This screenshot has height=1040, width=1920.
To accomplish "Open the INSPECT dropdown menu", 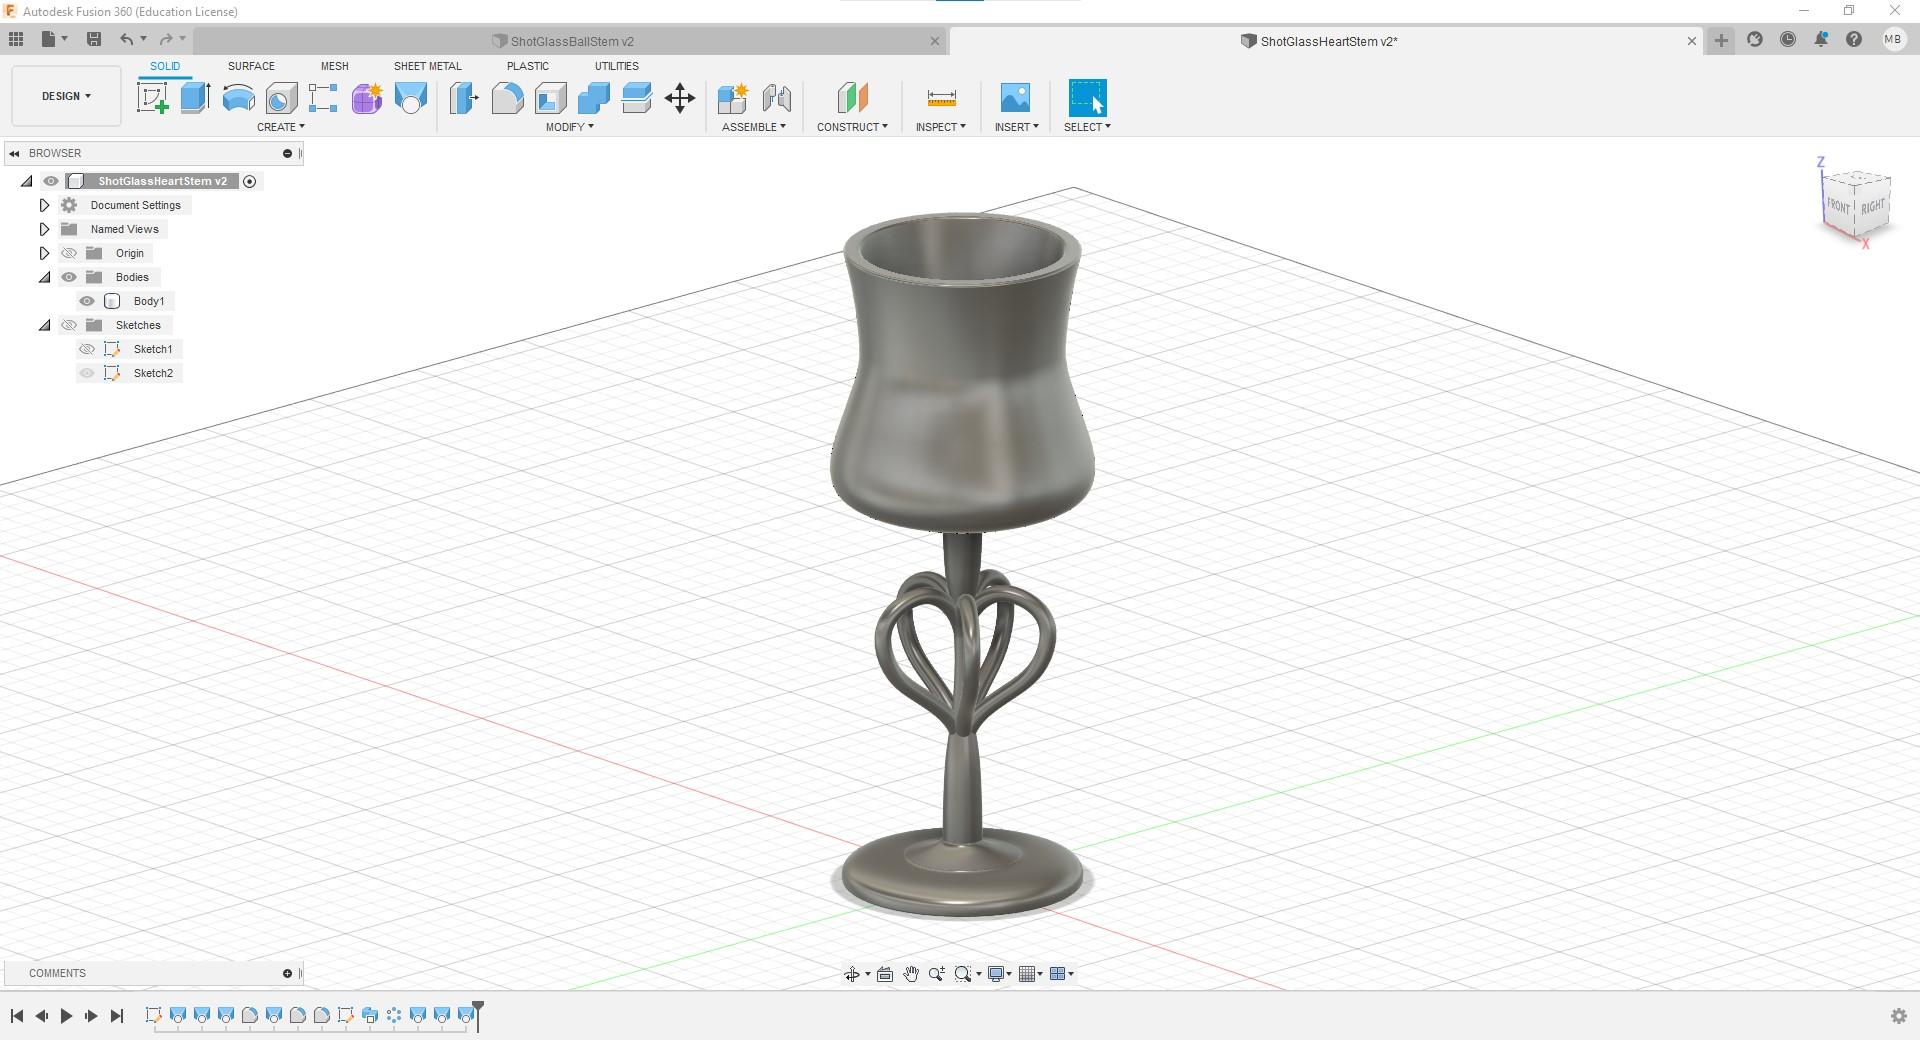I will (941, 127).
